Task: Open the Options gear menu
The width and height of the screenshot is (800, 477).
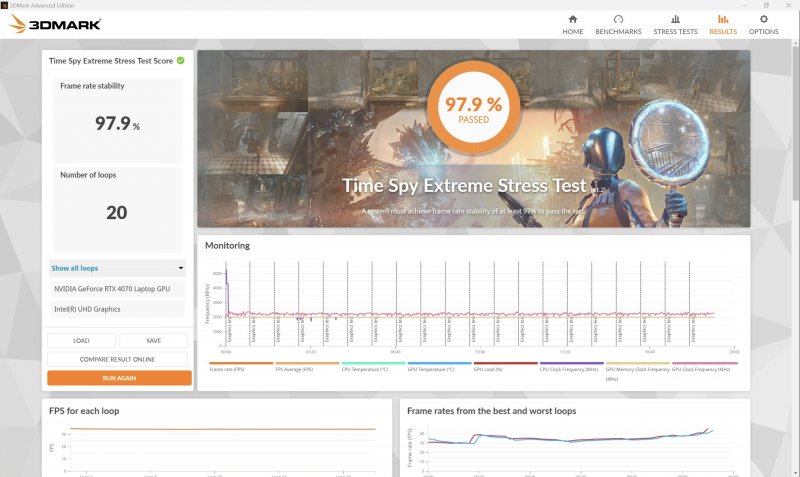Action: point(764,24)
